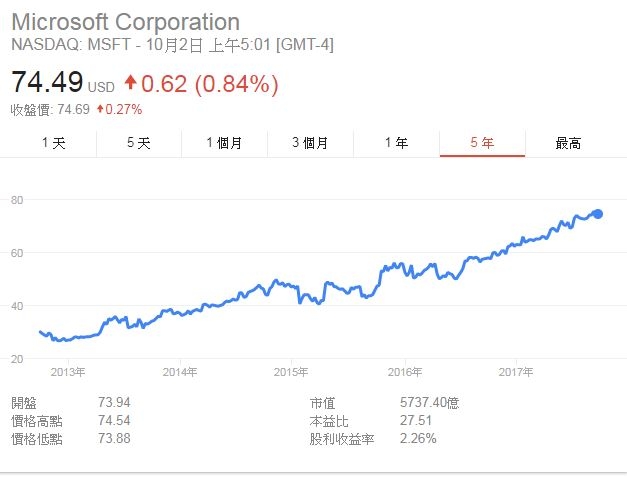The width and height of the screenshot is (627, 477).
Task: Click the Microsoft Corporation title
Action: point(126,22)
